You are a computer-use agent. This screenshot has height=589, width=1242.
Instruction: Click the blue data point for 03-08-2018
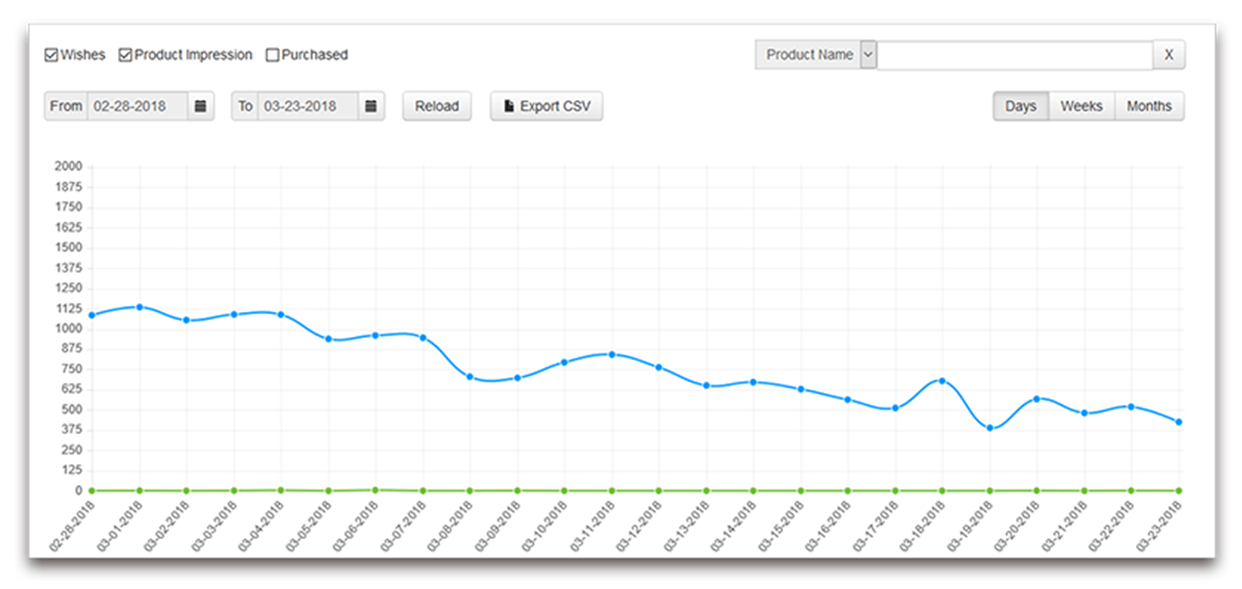470,377
